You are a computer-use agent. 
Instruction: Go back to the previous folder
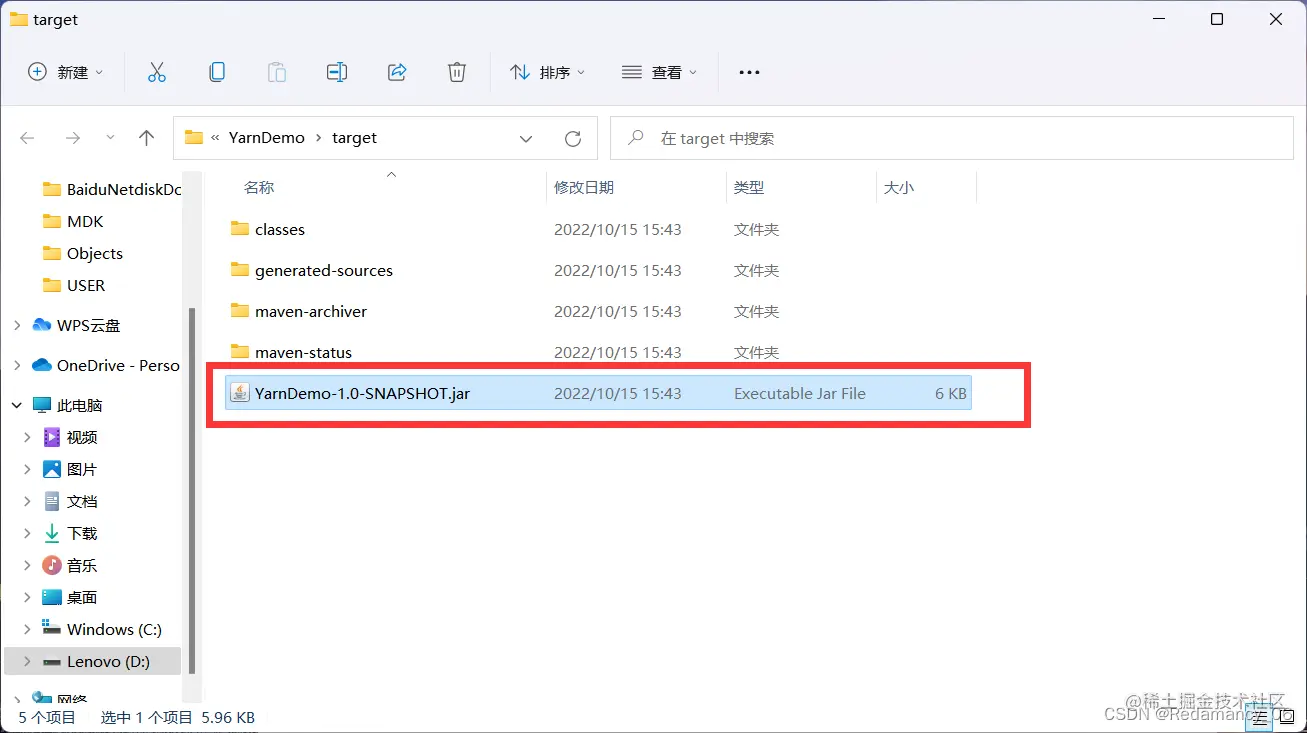click(27, 138)
